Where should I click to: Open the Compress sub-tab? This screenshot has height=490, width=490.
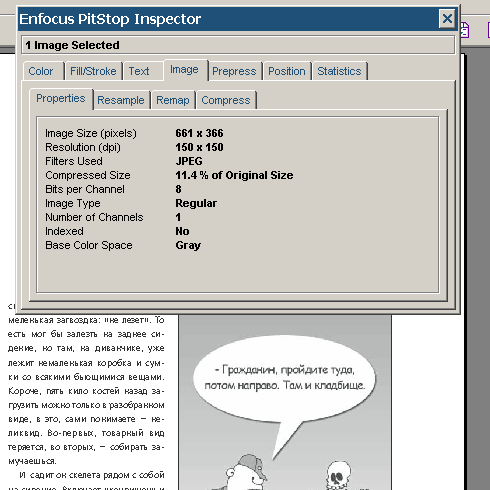point(226,100)
